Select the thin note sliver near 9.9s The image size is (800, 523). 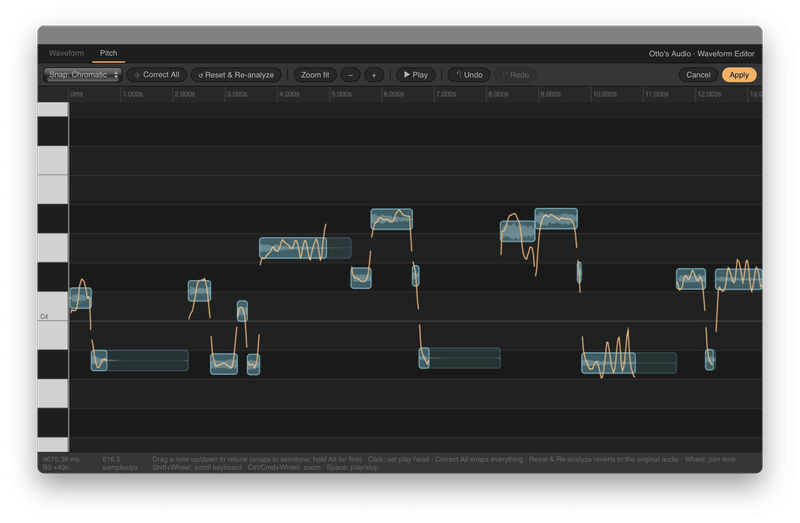(579, 272)
